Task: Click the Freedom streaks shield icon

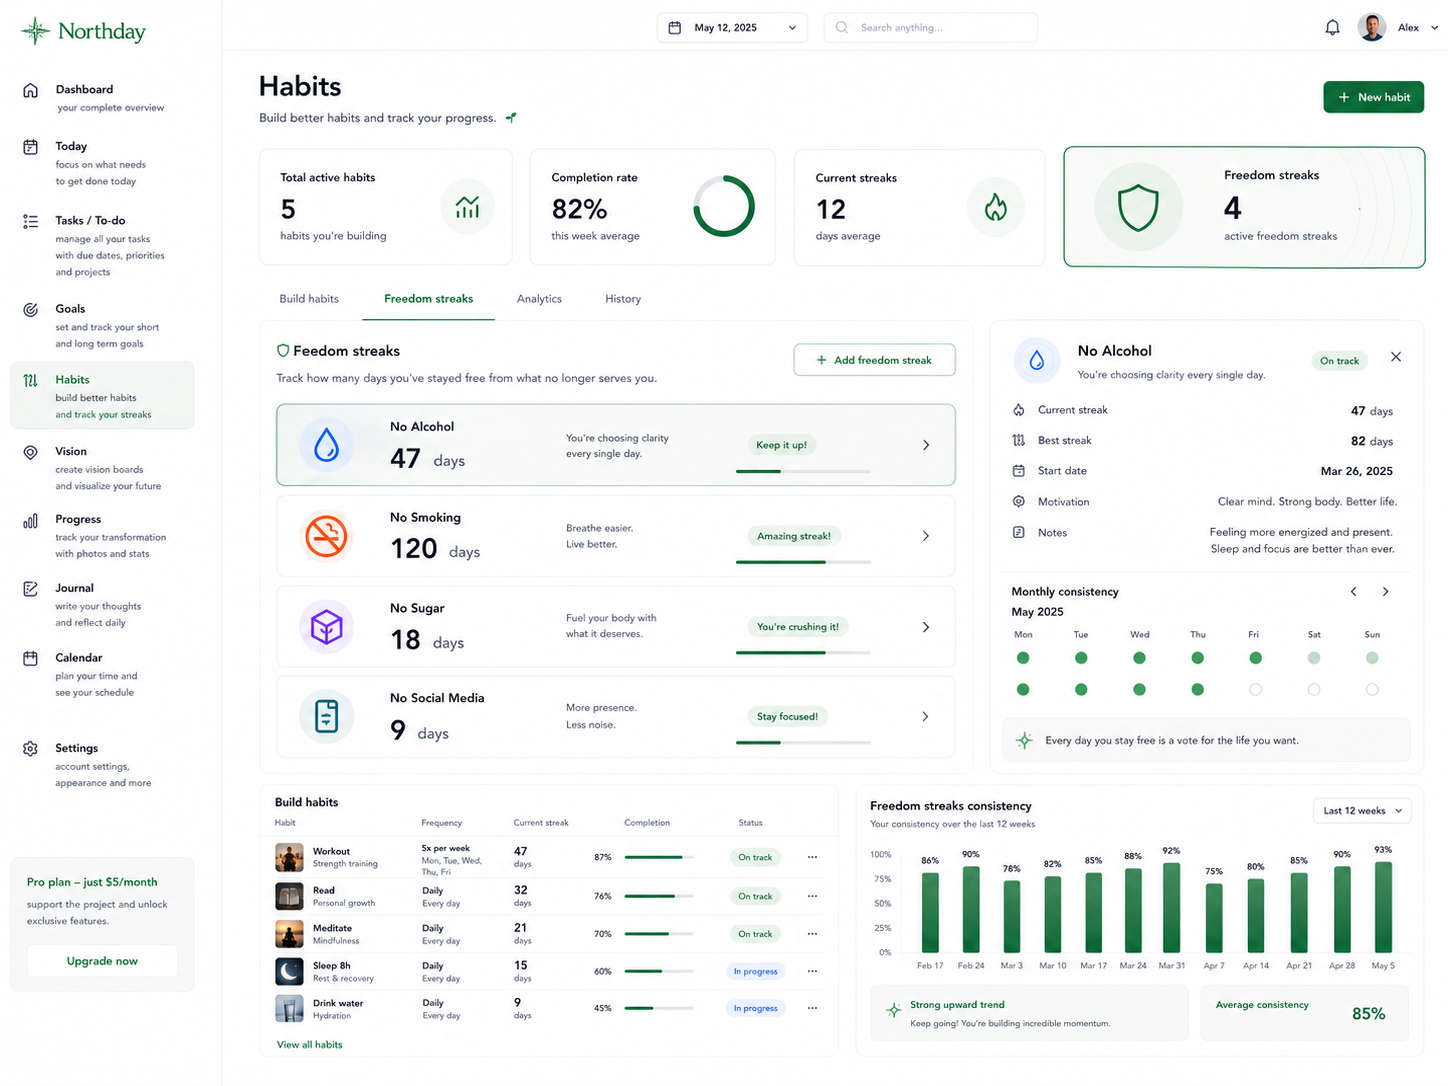Action: tap(1138, 208)
